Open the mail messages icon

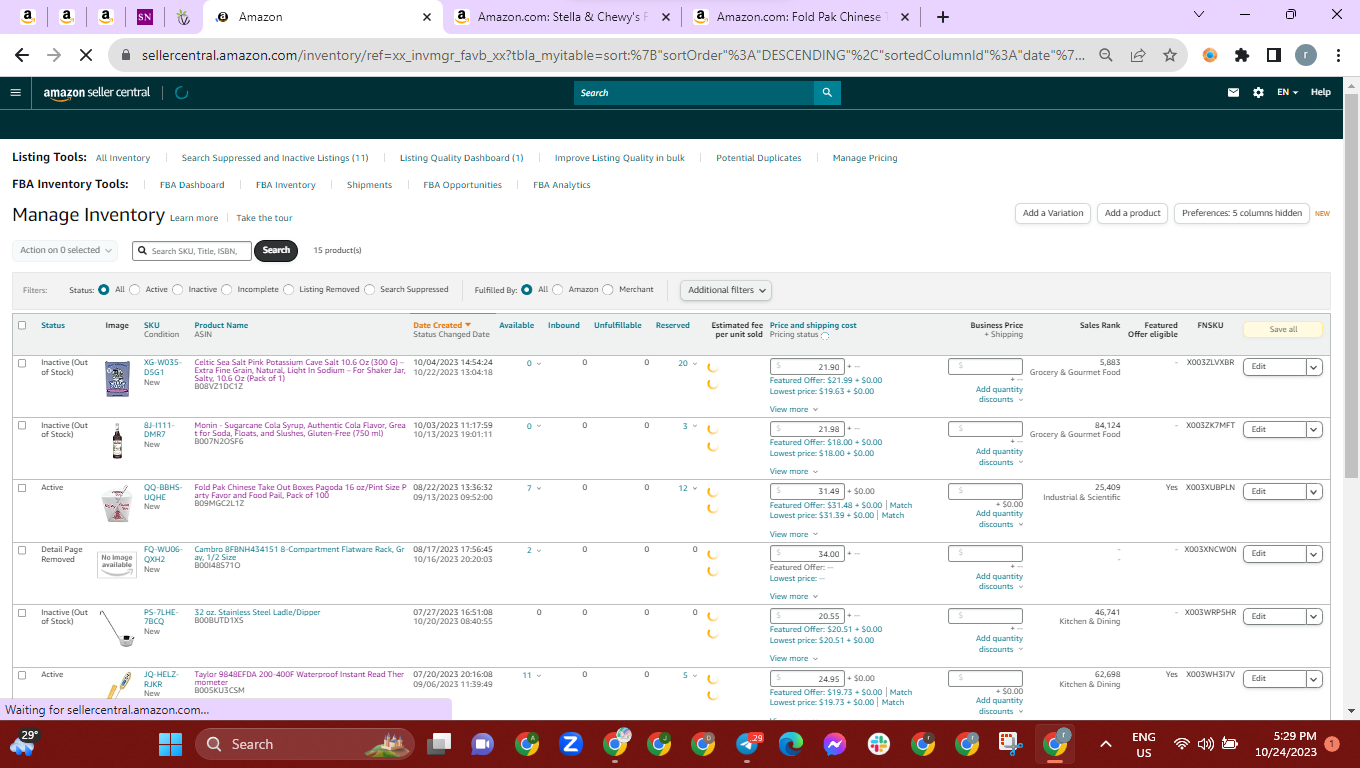1234,92
